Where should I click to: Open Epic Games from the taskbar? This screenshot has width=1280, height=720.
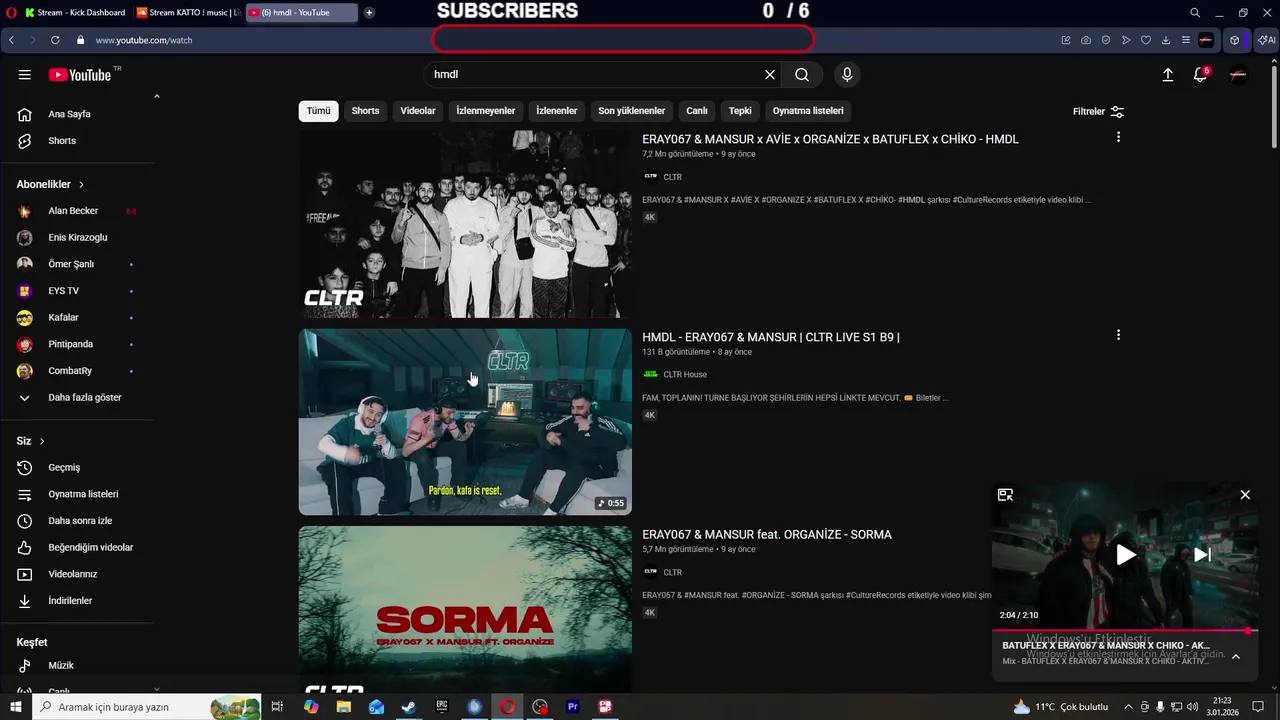[x=442, y=707]
